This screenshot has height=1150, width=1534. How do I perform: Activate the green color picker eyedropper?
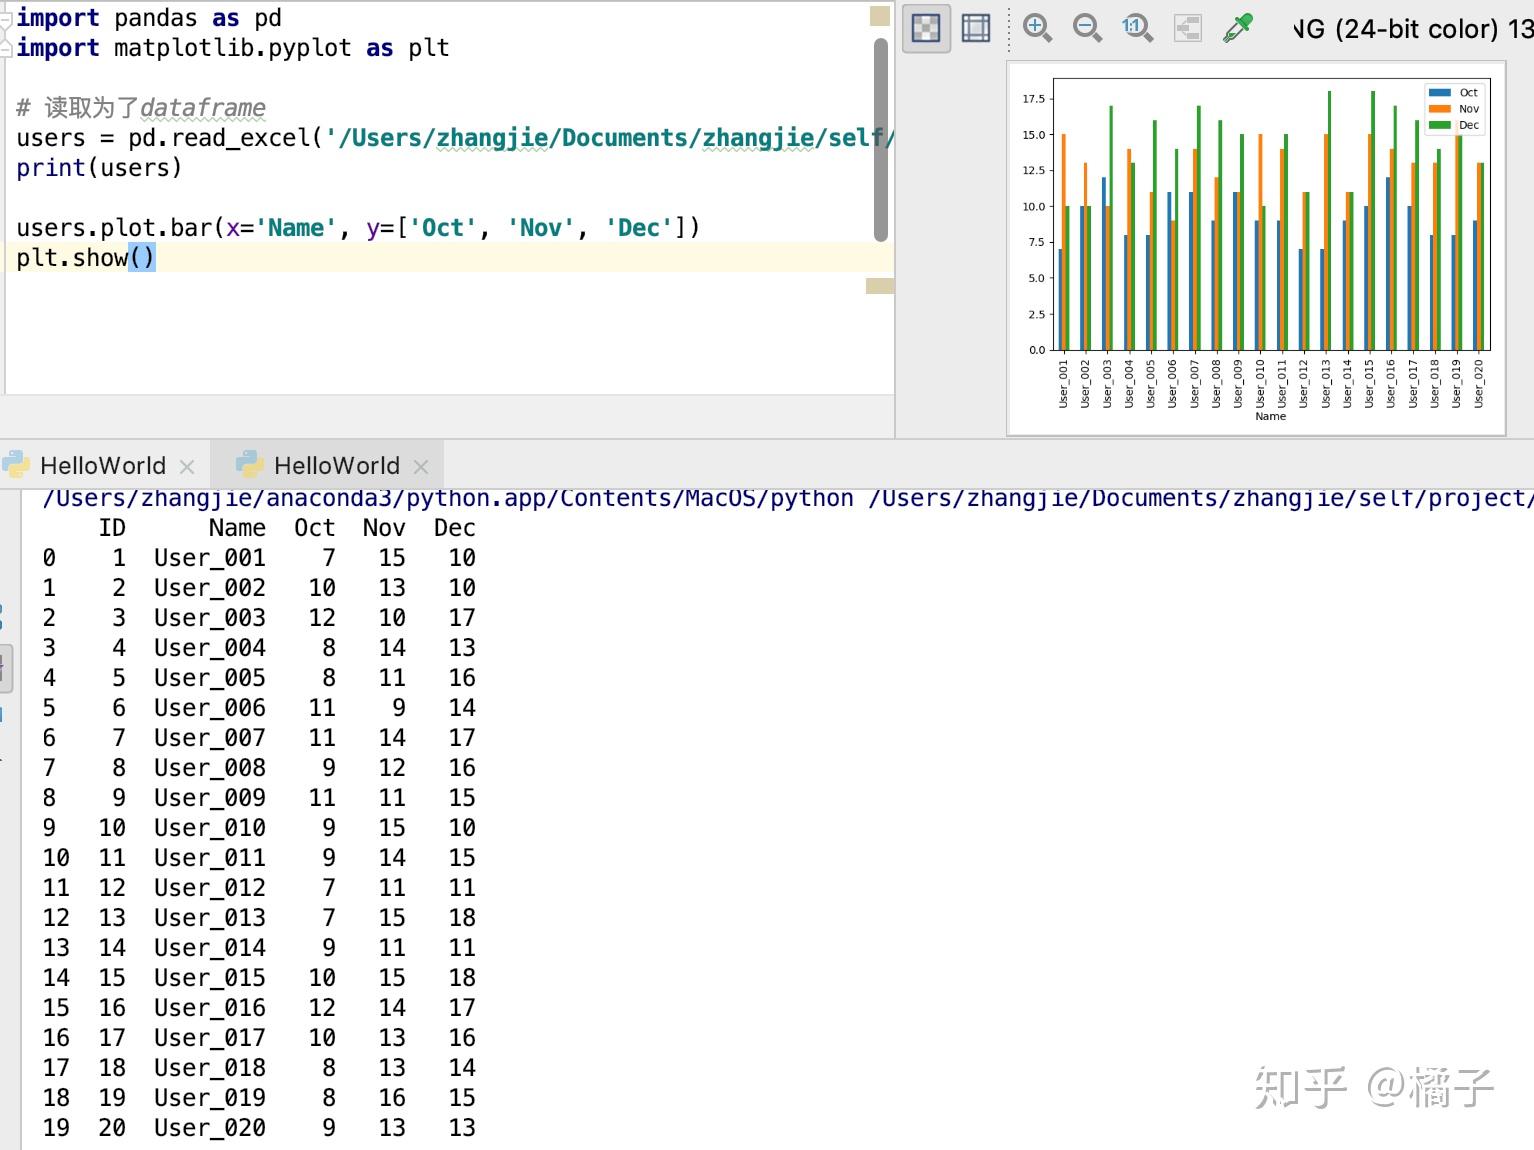point(1238,28)
